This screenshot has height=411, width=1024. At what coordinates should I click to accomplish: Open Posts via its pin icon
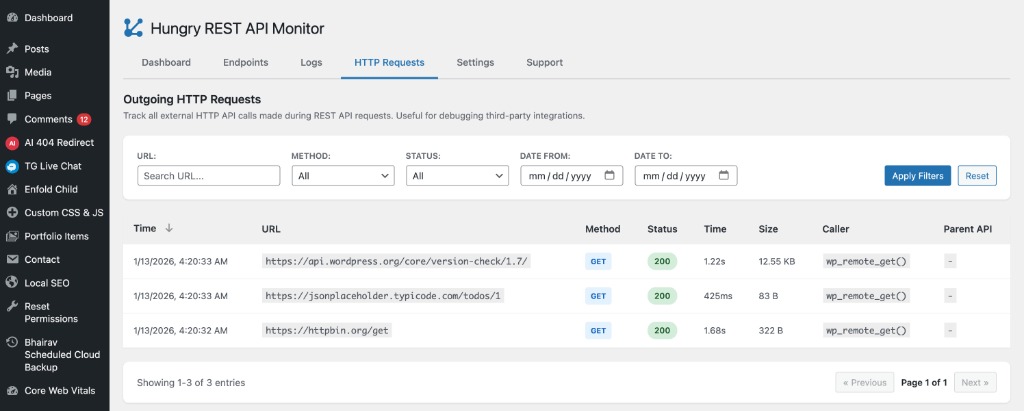tap(12, 49)
